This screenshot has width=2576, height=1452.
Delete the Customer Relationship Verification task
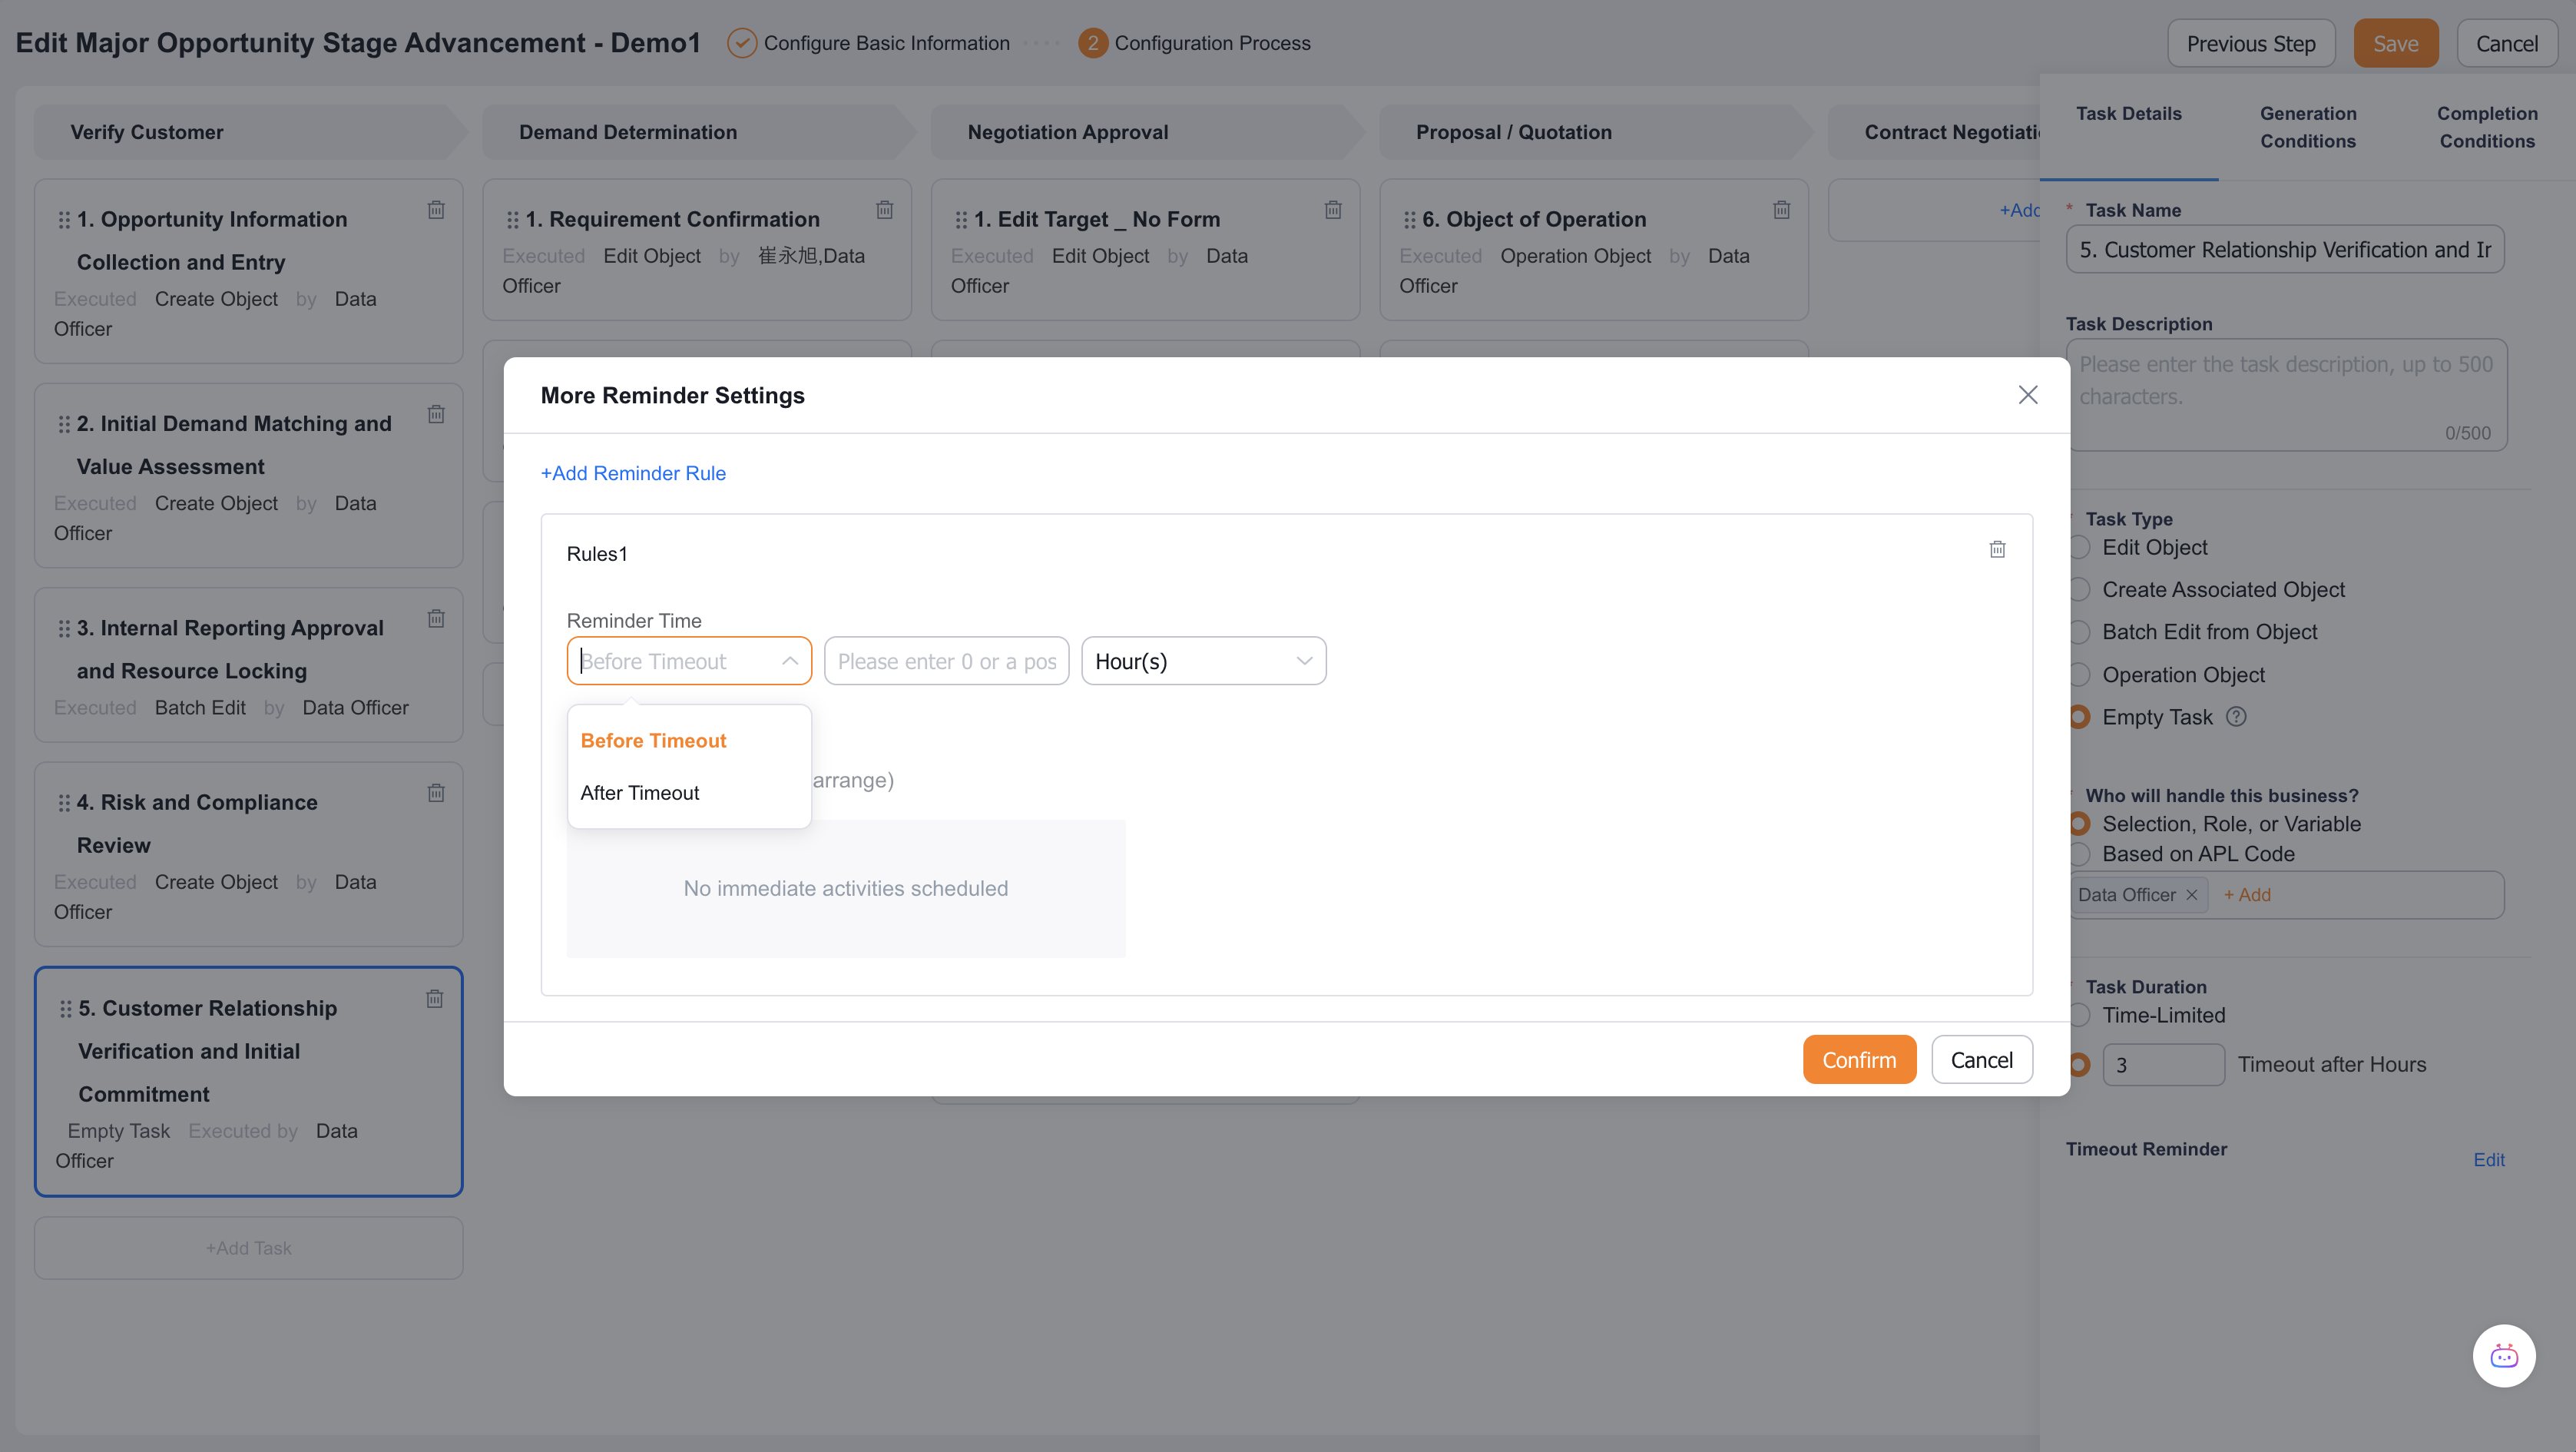(x=435, y=999)
